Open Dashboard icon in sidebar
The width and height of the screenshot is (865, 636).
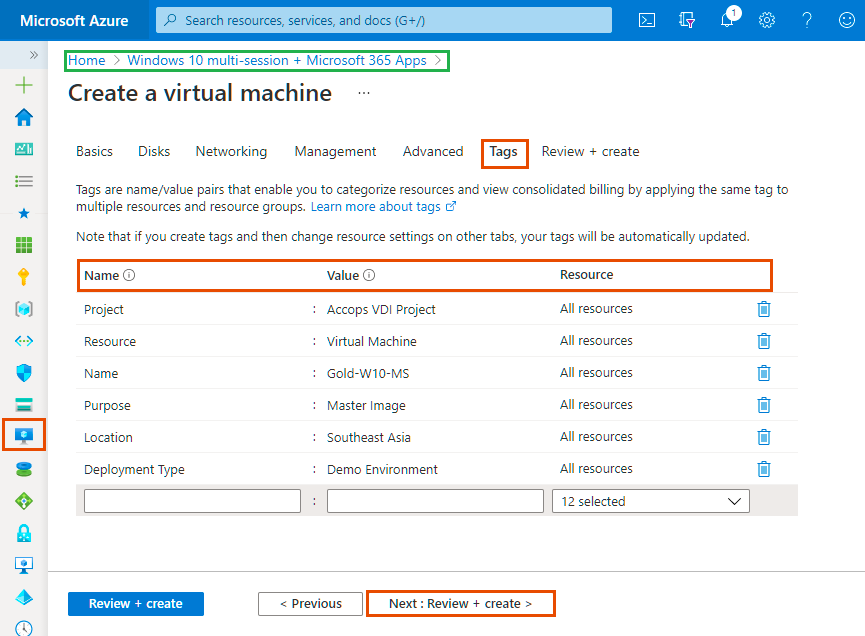point(24,149)
